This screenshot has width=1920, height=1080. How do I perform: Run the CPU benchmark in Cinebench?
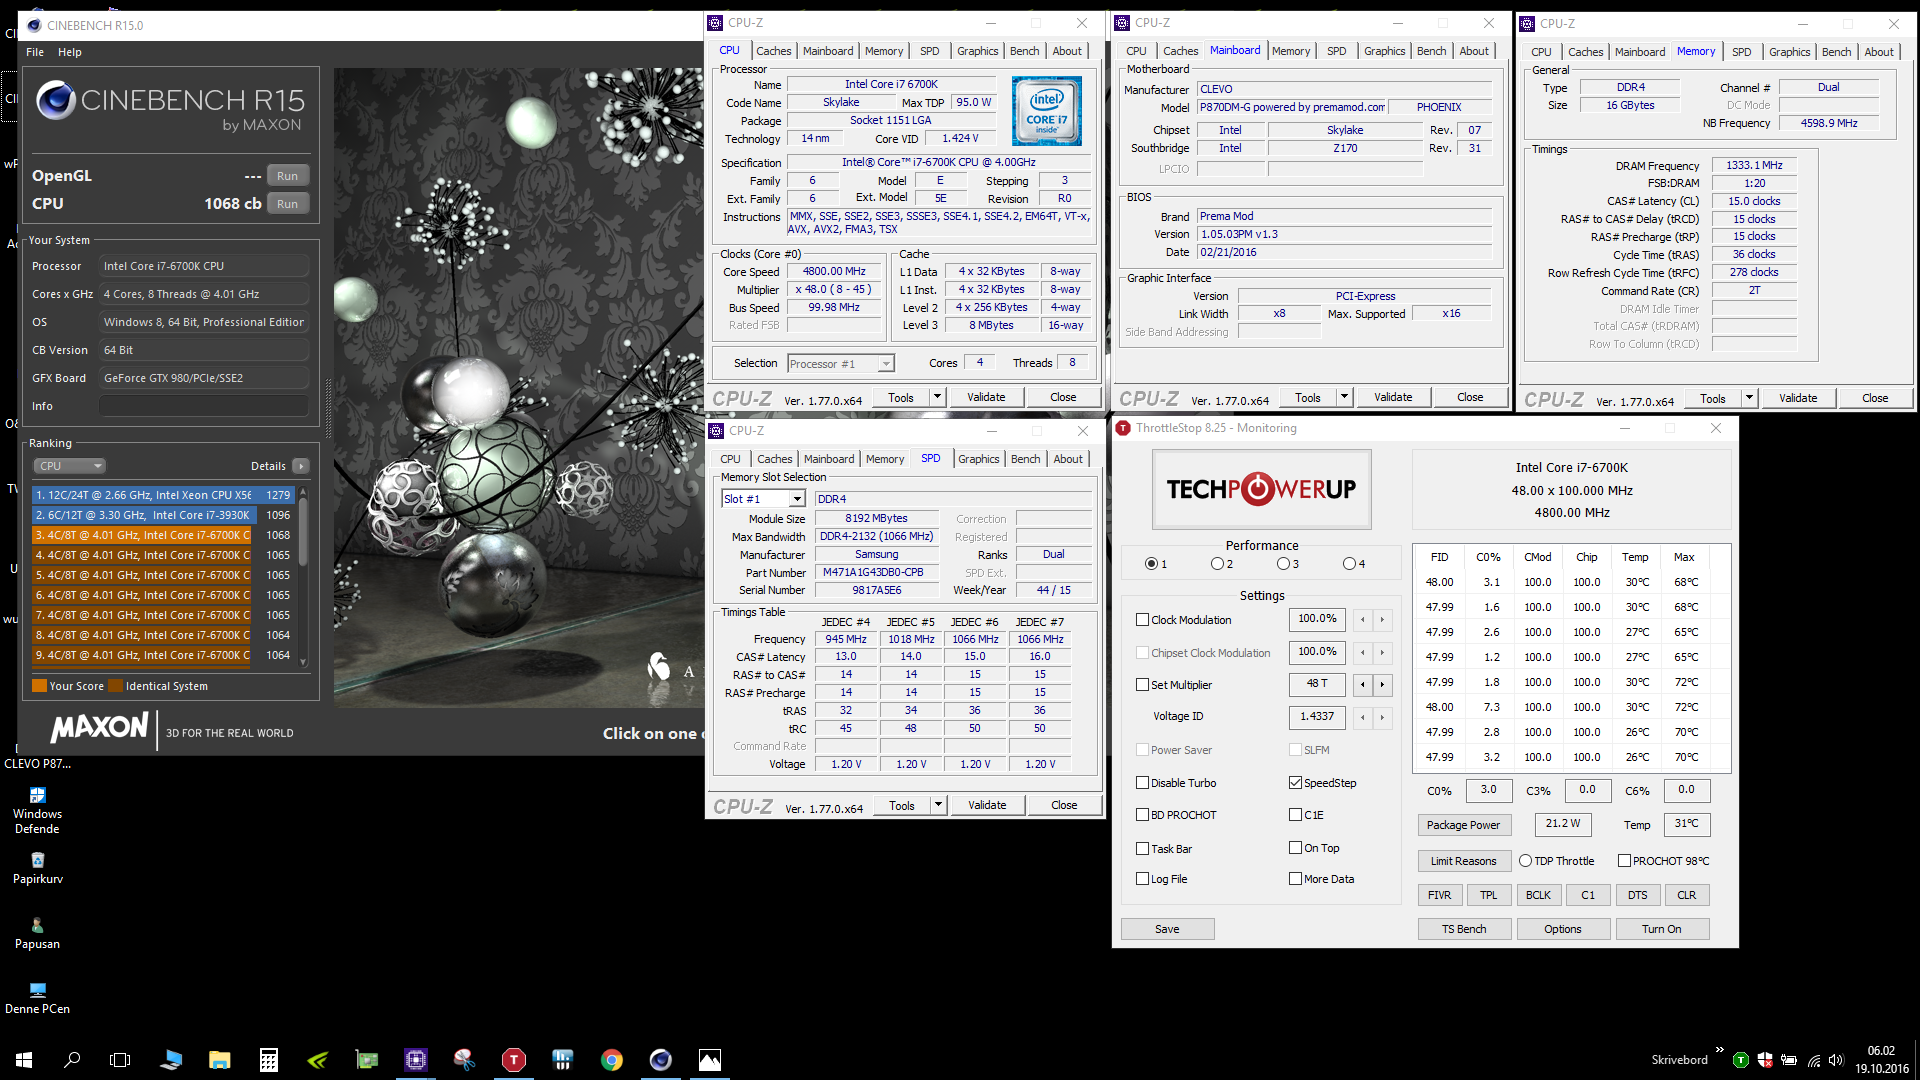click(287, 204)
